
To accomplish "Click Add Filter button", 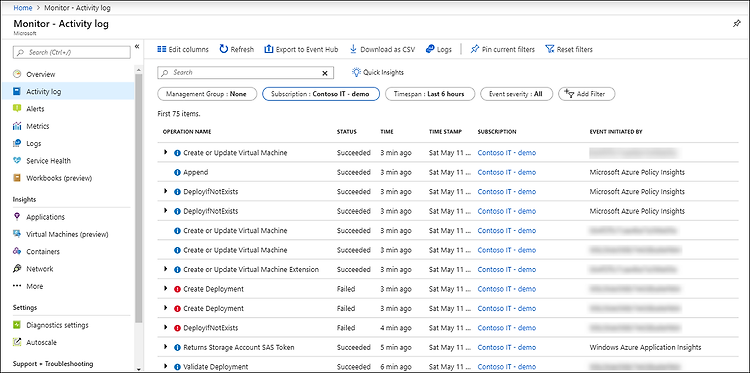I will (x=586, y=94).
